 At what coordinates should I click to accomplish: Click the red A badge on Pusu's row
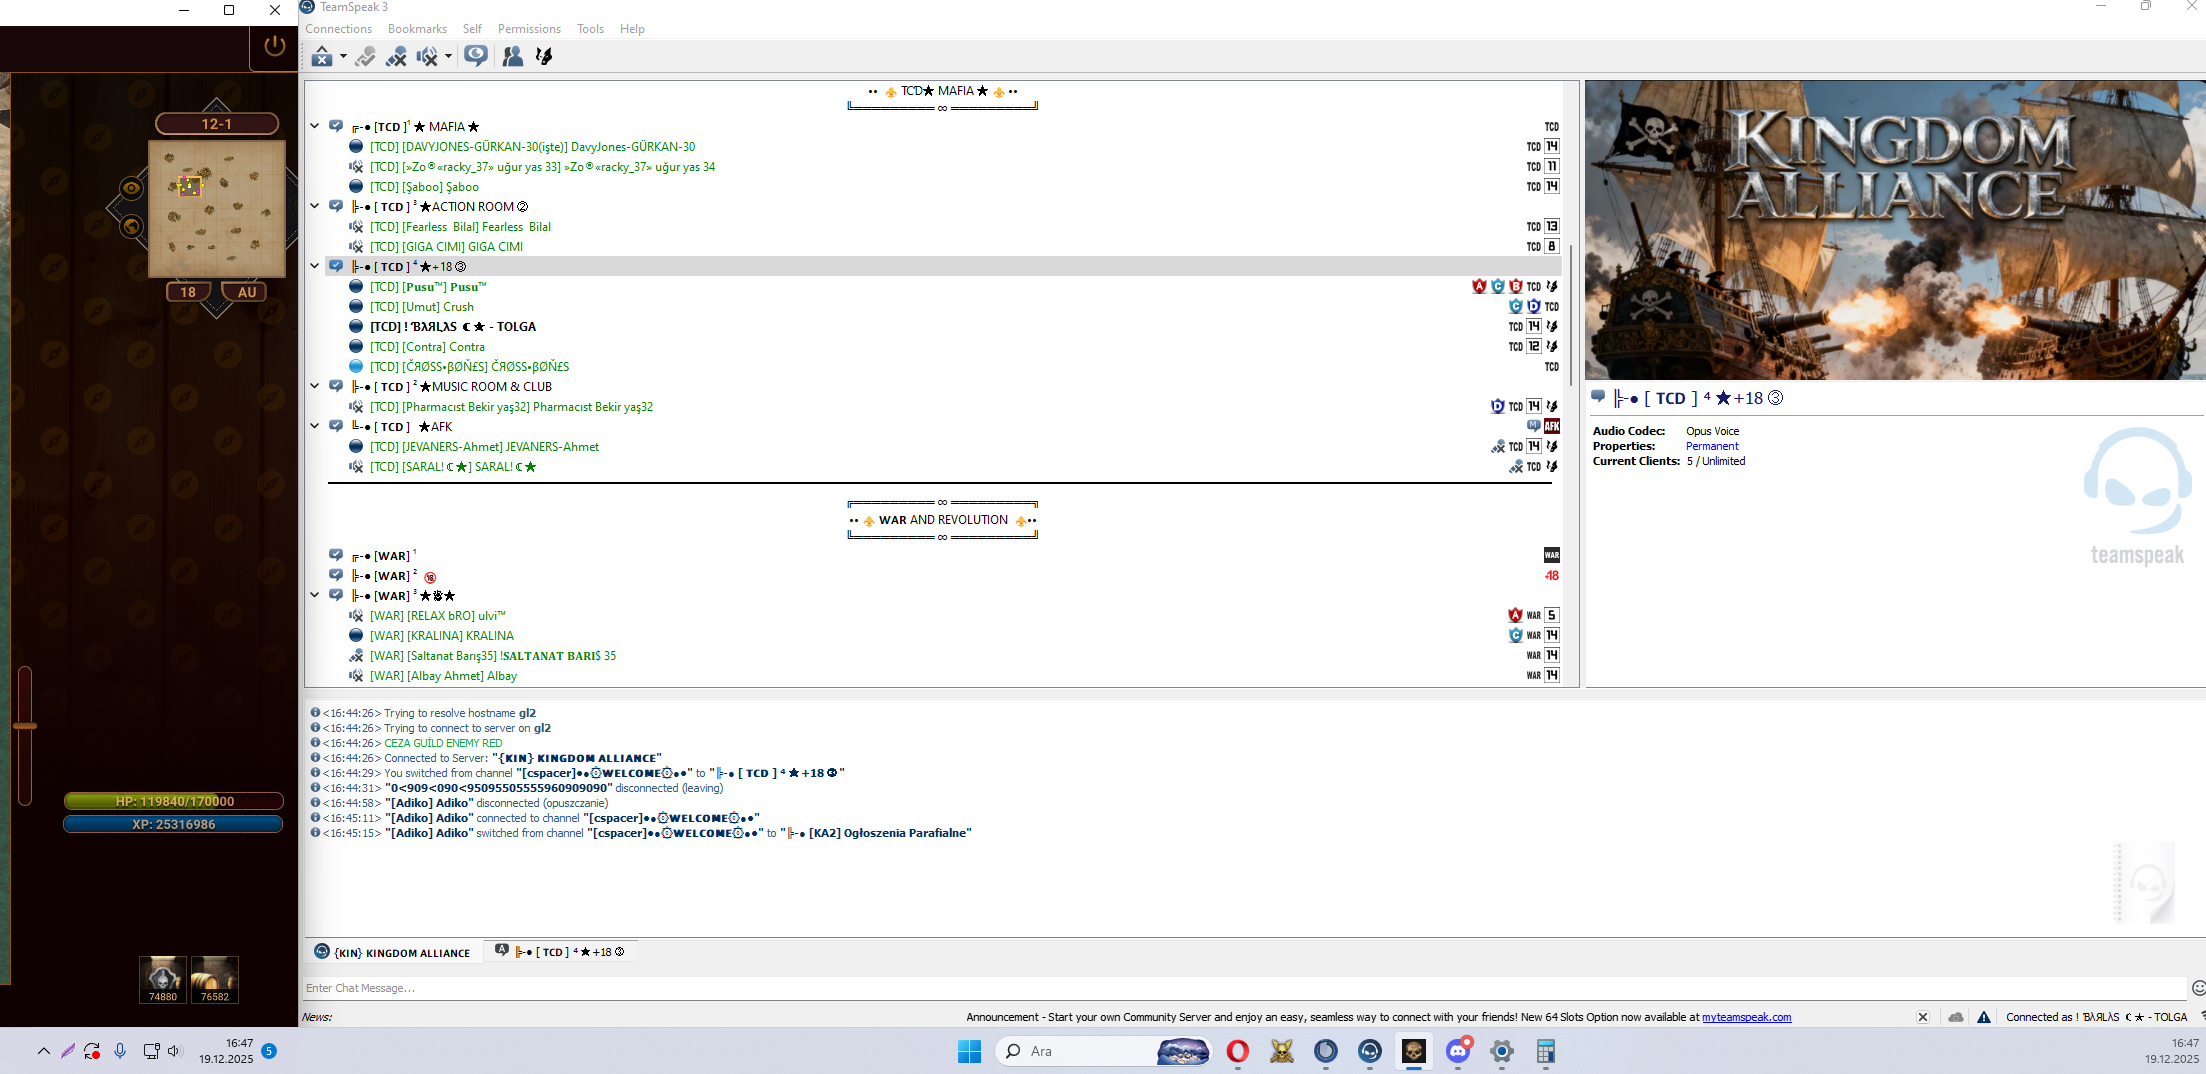(x=1479, y=287)
